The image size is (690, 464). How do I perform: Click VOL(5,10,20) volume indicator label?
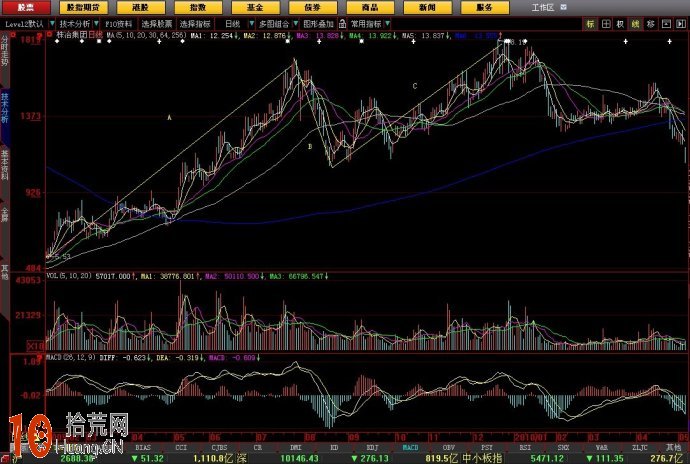(69, 276)
